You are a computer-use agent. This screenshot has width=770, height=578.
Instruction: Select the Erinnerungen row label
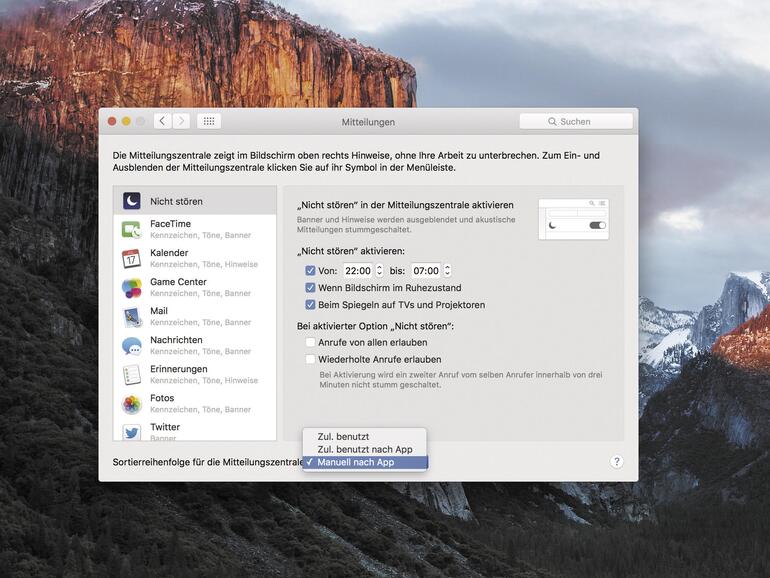pos(179,369)
